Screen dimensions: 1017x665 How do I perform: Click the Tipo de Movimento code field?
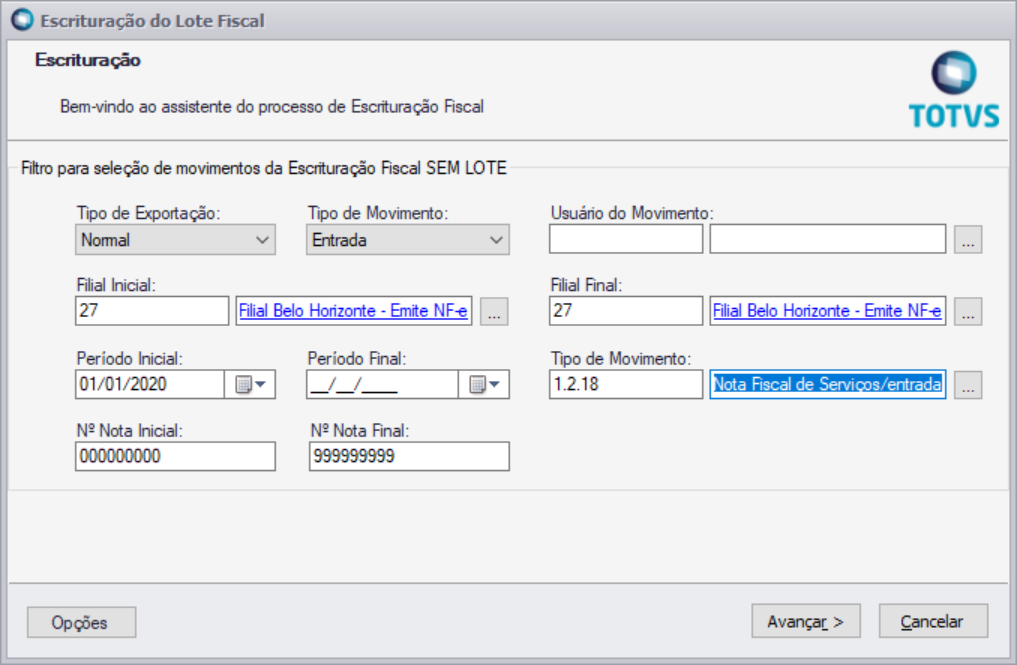tap(626, 385)
